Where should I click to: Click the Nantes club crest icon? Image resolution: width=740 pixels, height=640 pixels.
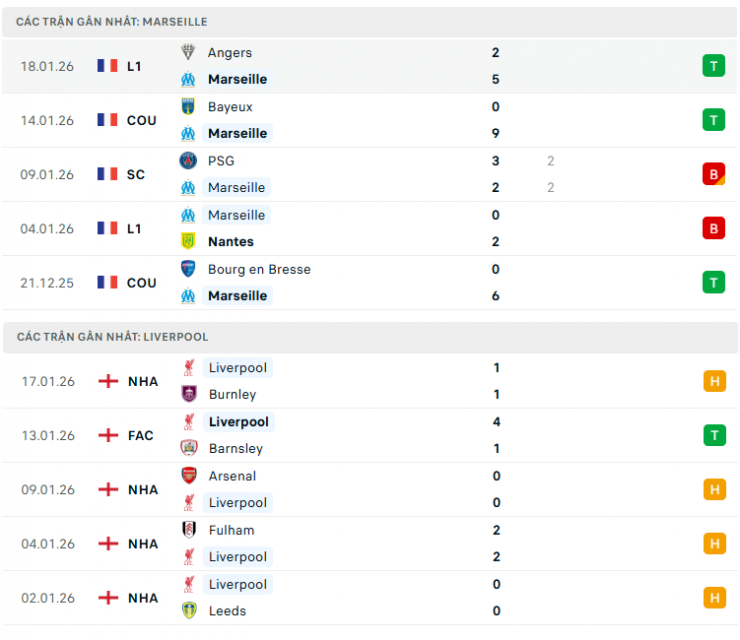tap(188, 241)
